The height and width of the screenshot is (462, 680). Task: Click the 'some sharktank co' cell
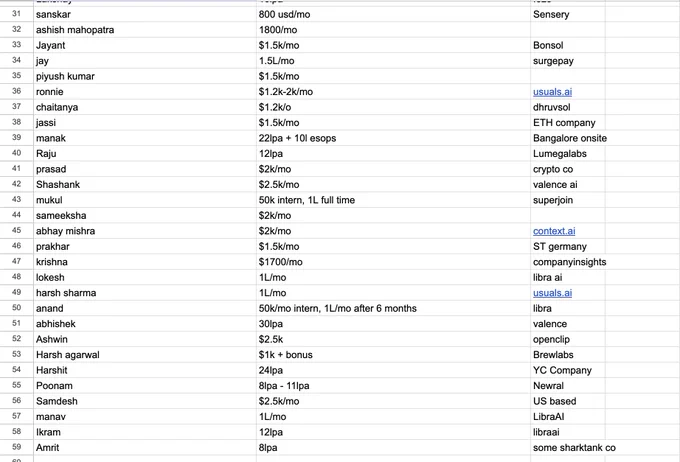(x=568, y=448)
